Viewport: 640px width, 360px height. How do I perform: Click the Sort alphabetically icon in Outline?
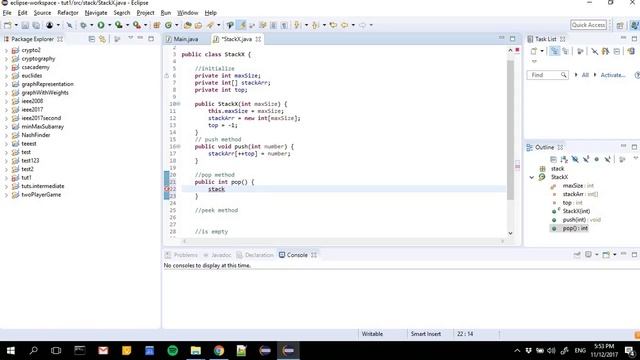point(564,159)
